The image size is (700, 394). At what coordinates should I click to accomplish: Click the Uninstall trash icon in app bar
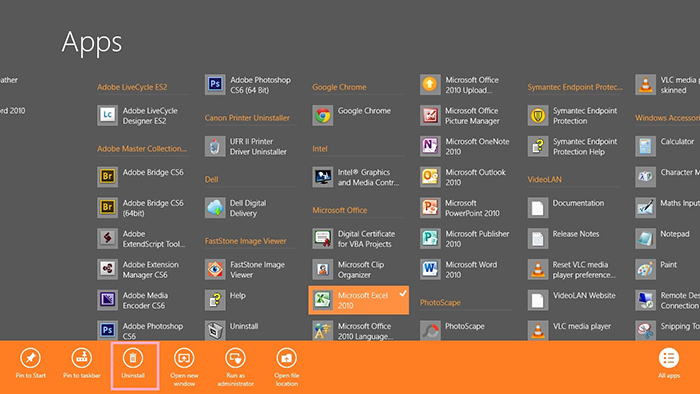(133, 358)
